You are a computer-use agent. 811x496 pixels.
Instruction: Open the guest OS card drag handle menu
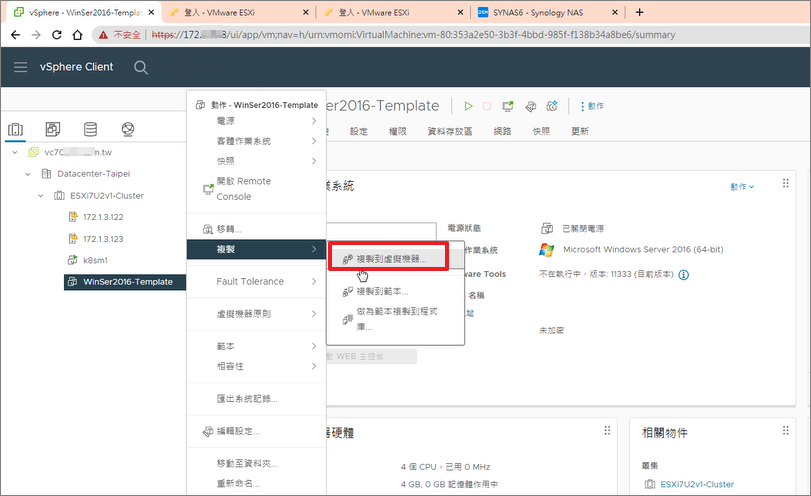coord(786,183)
